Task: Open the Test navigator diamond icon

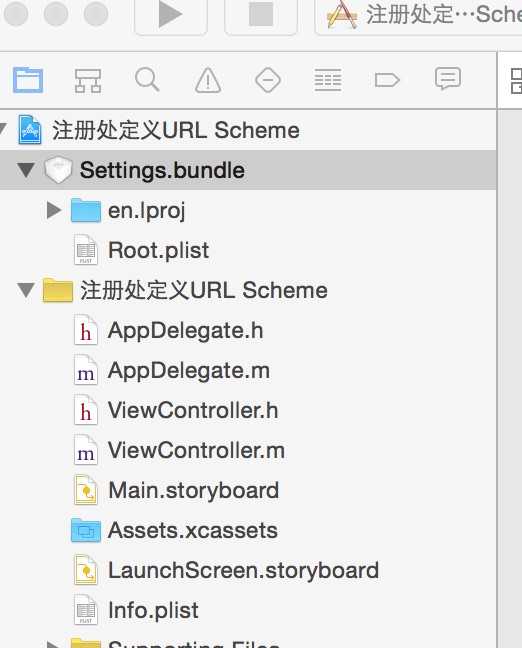Action: [268, 80]
